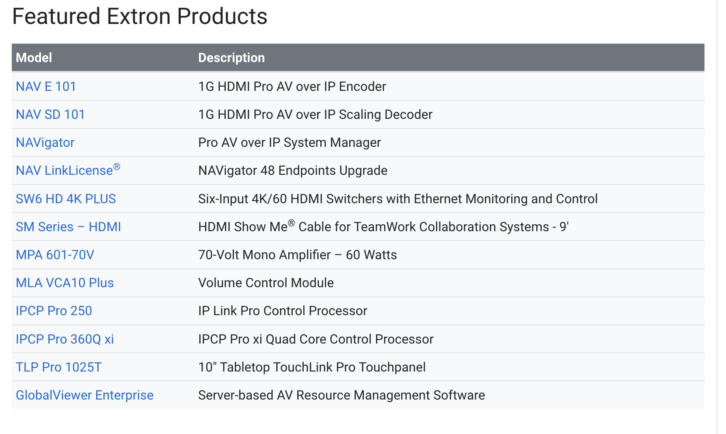Open the NAV E 101 product link
Image resolution: width=726 pixels, height=434 pixels.
coord(45,86)
